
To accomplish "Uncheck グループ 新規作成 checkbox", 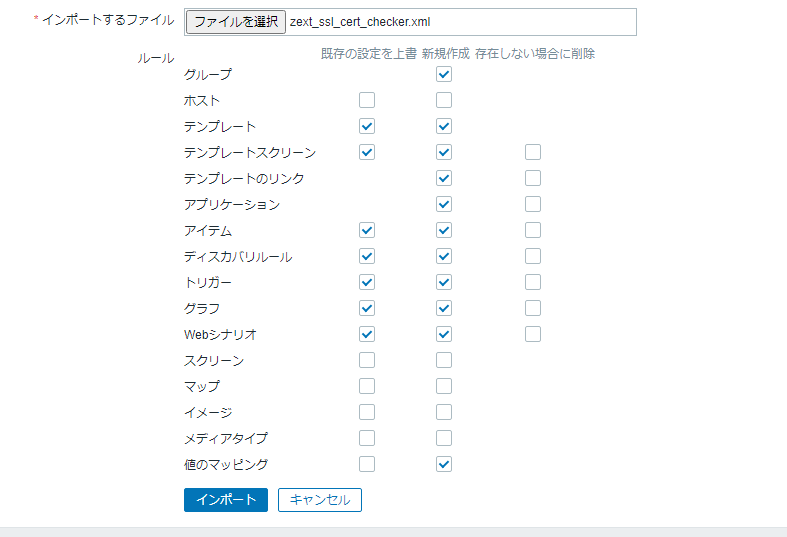I will [444, 74].
